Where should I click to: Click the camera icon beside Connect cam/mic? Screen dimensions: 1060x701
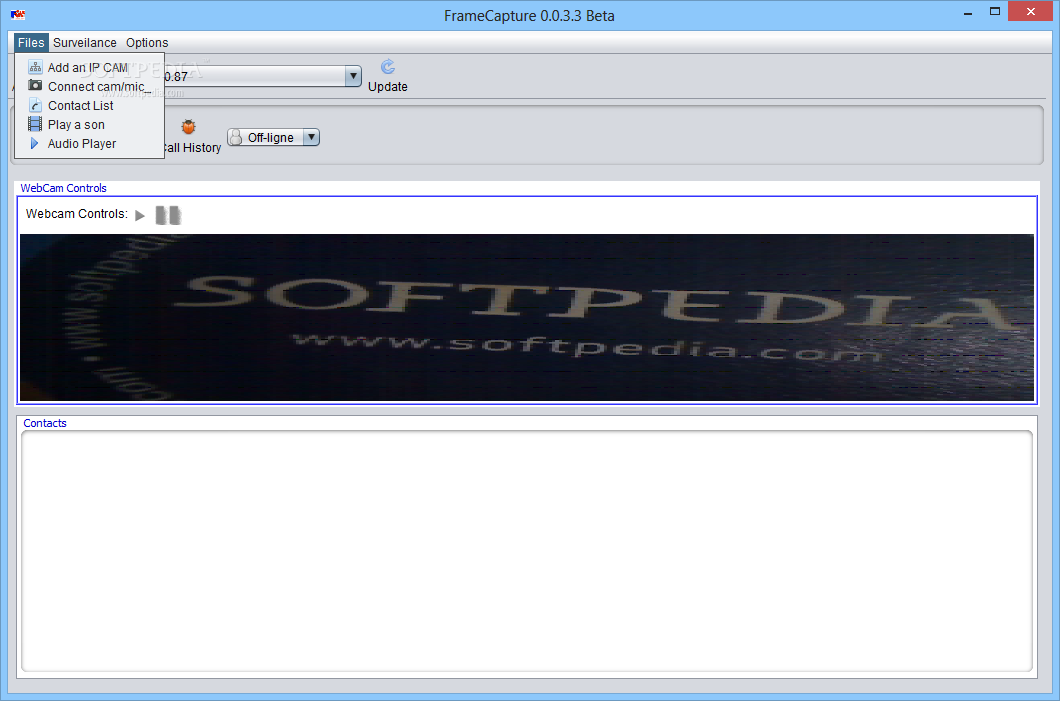click(x=35, y=85)
